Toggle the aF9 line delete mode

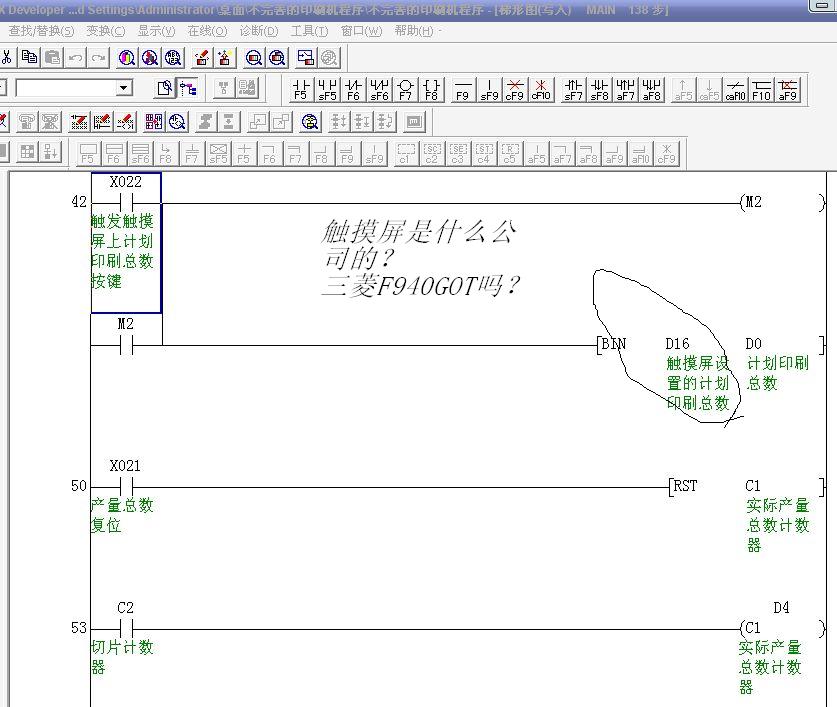click(788, 89)
